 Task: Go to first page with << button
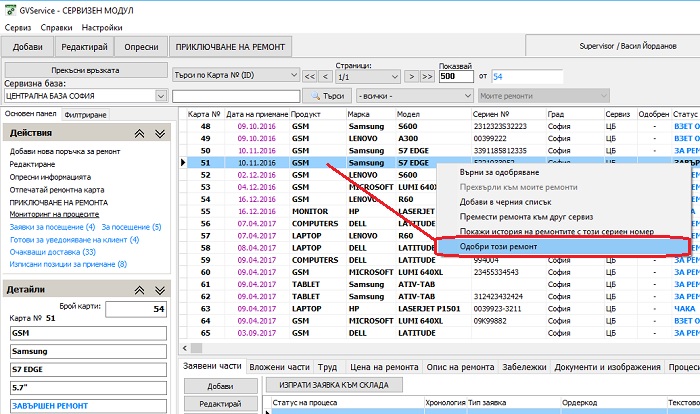310,76
